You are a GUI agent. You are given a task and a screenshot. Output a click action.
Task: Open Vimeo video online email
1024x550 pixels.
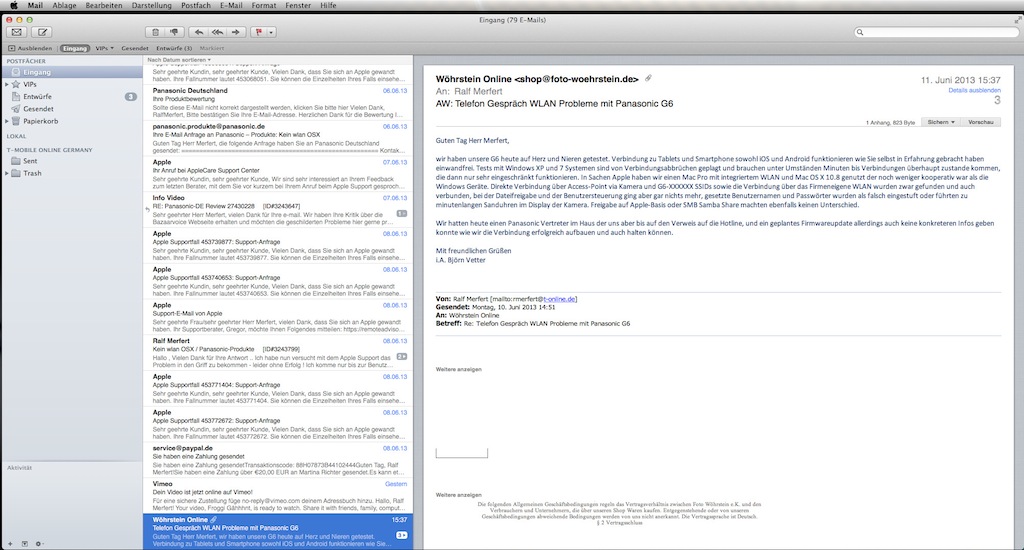[x=278, y=496]
